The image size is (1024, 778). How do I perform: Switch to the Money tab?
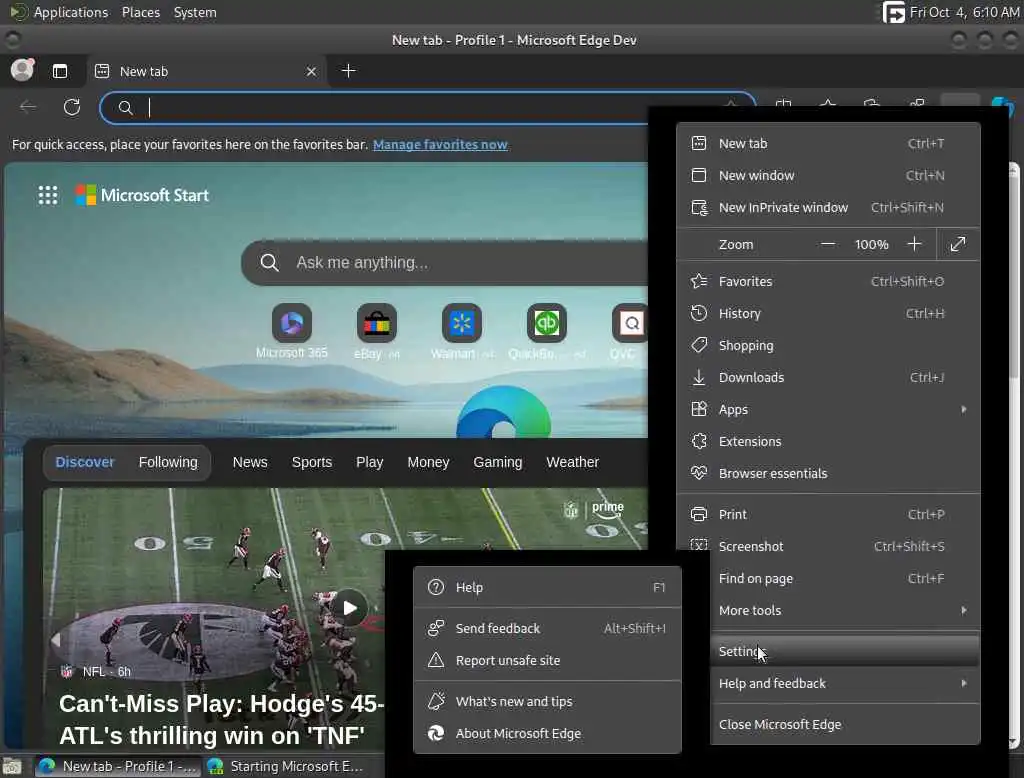[x=428, y=462]
